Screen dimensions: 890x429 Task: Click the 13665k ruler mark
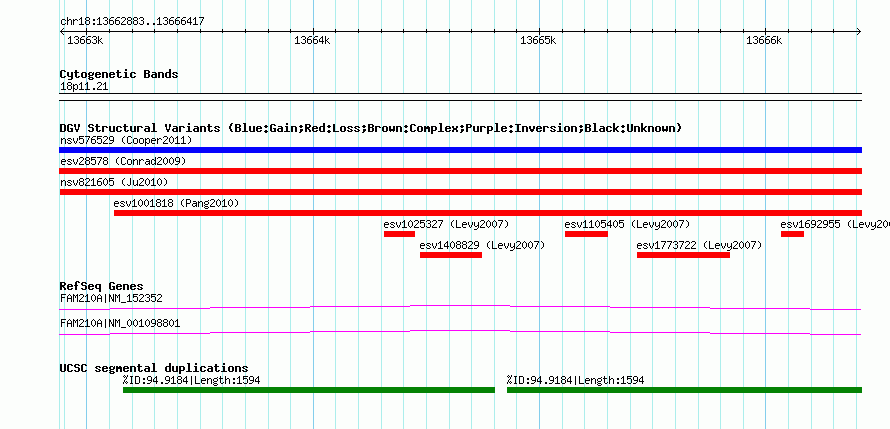tap(538, 40)
